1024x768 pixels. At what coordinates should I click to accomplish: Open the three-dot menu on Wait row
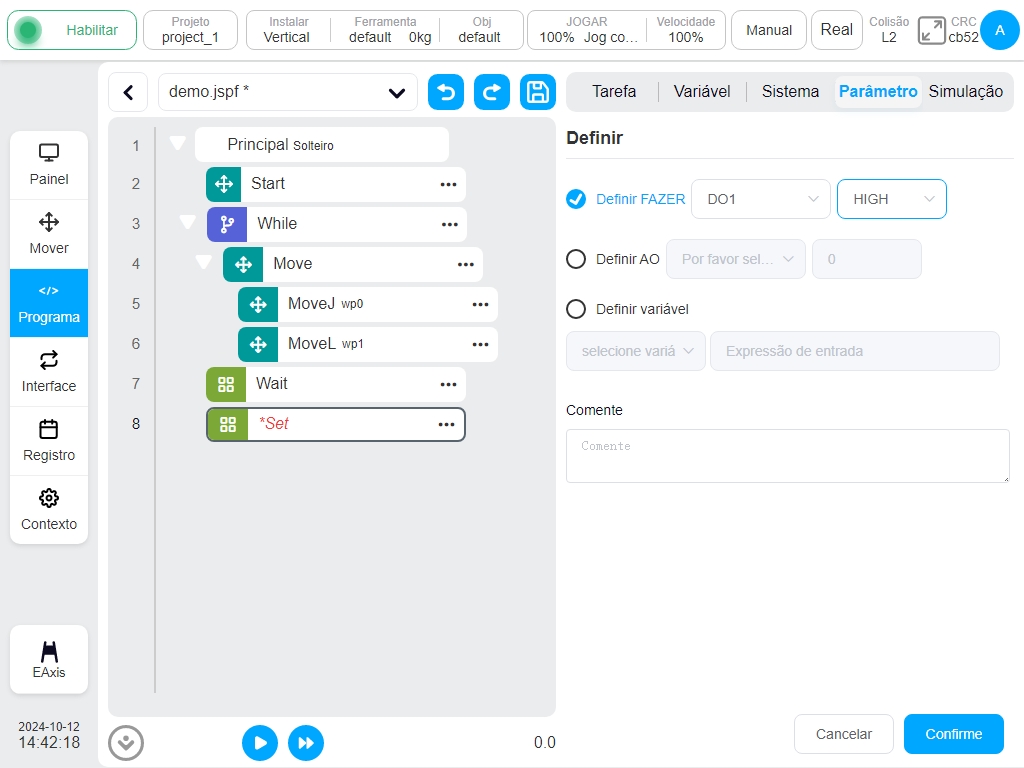[x=448, y=384]
